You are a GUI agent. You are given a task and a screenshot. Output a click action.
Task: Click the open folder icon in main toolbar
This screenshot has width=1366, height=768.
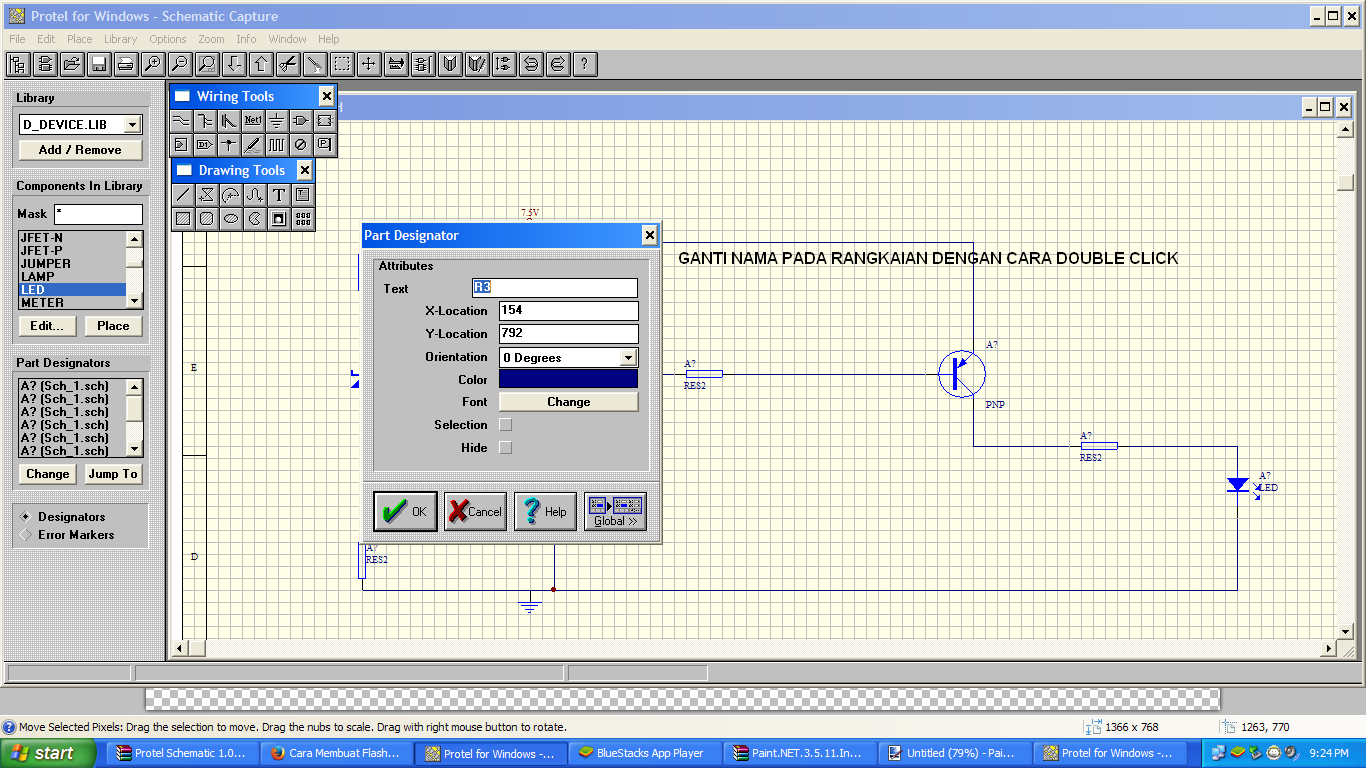pos(71,64)
